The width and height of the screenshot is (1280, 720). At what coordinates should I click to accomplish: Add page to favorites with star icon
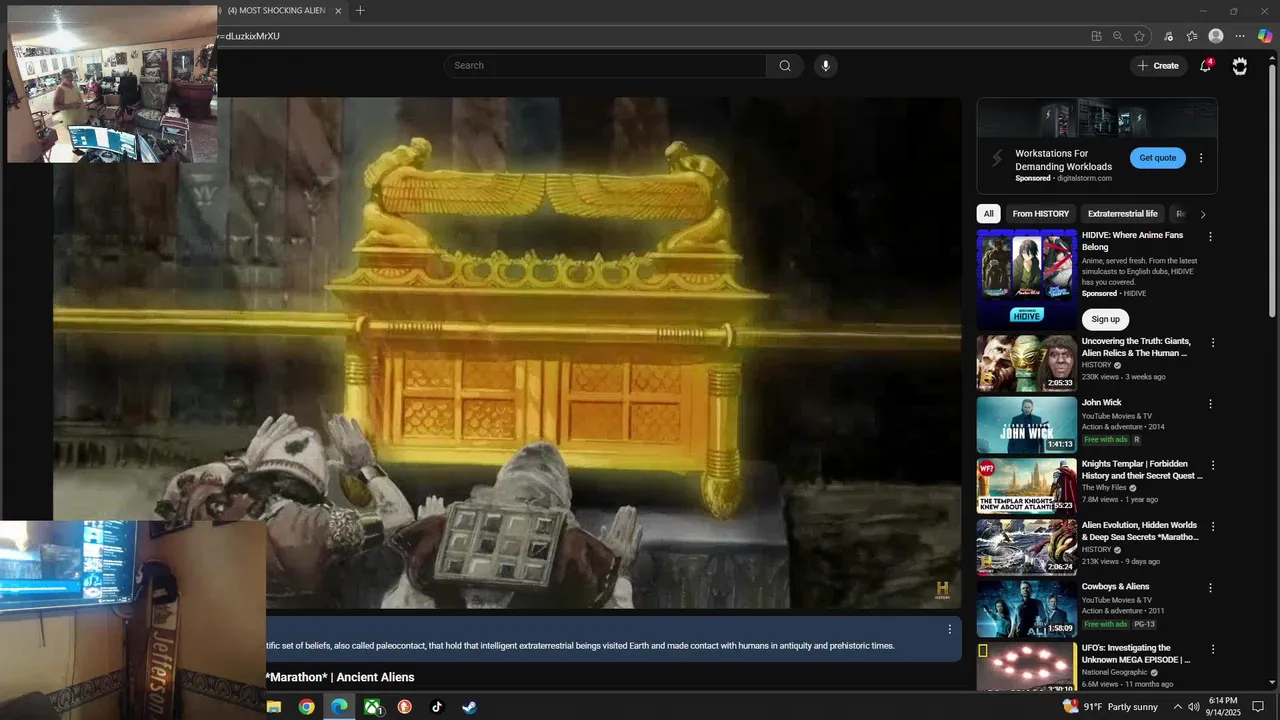1139,36
